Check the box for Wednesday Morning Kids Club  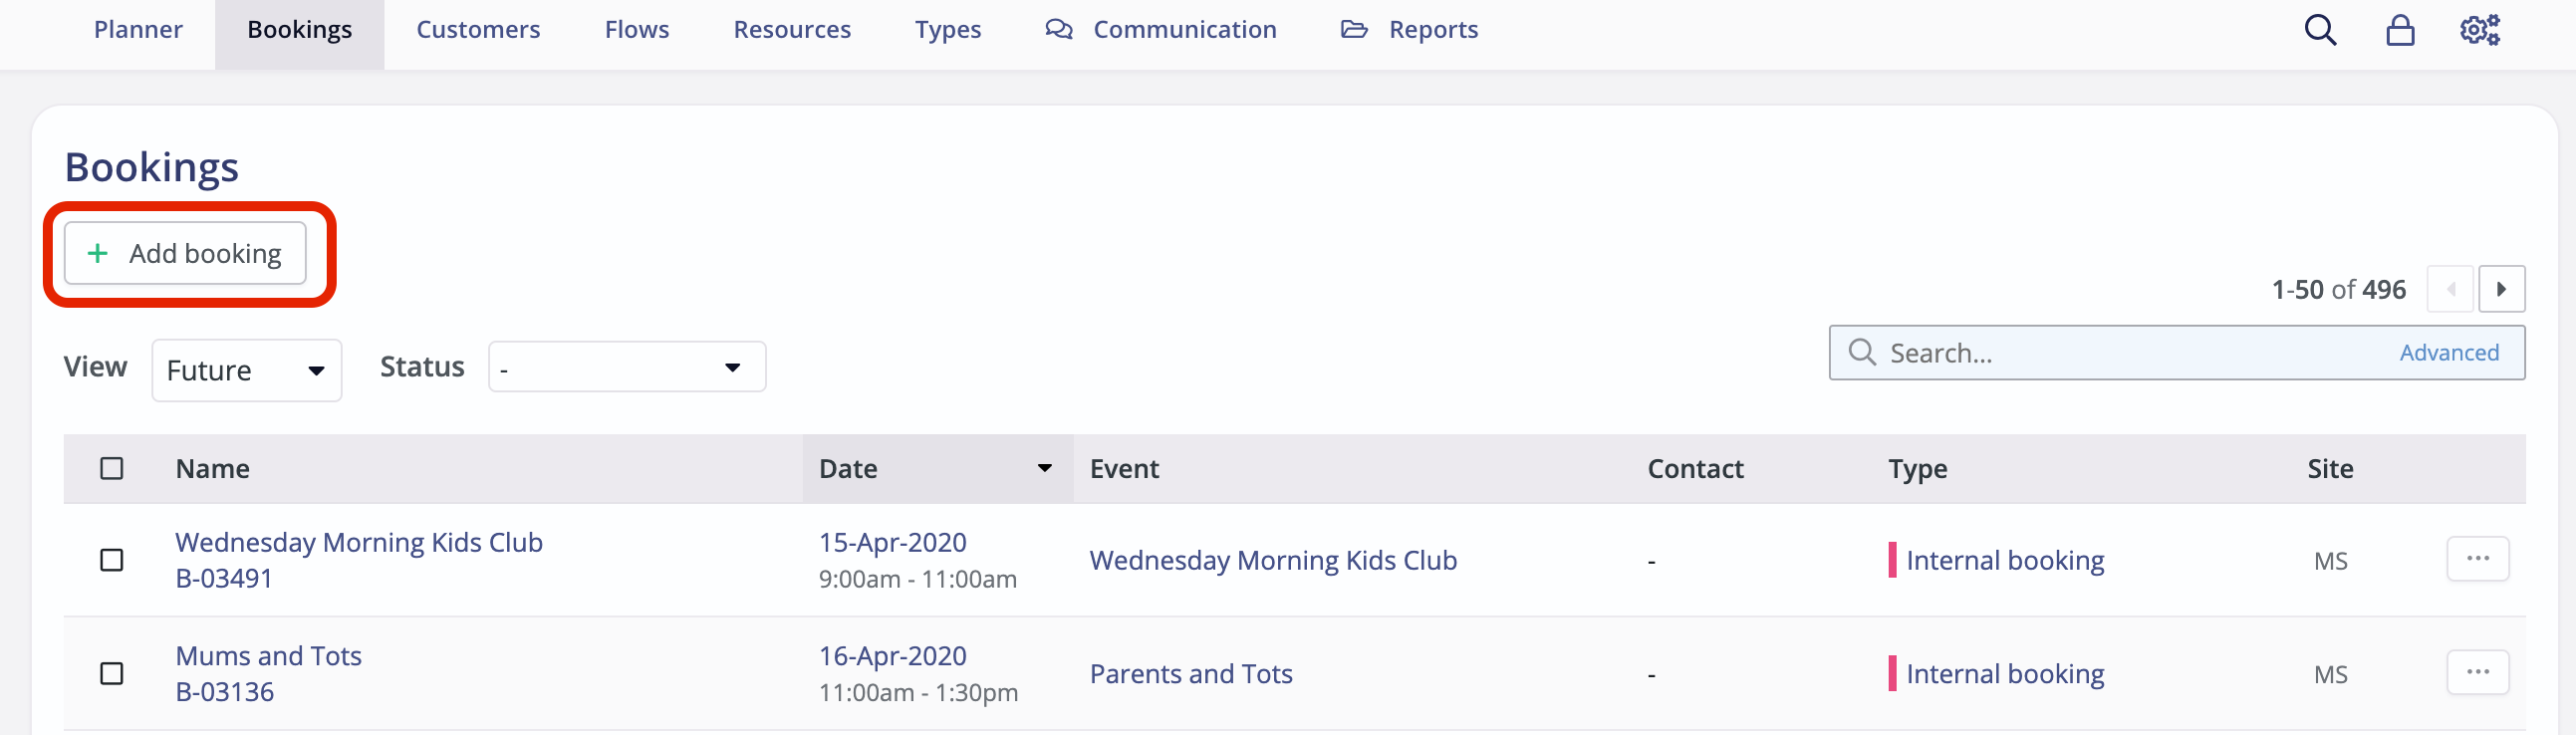pos(111,560)
